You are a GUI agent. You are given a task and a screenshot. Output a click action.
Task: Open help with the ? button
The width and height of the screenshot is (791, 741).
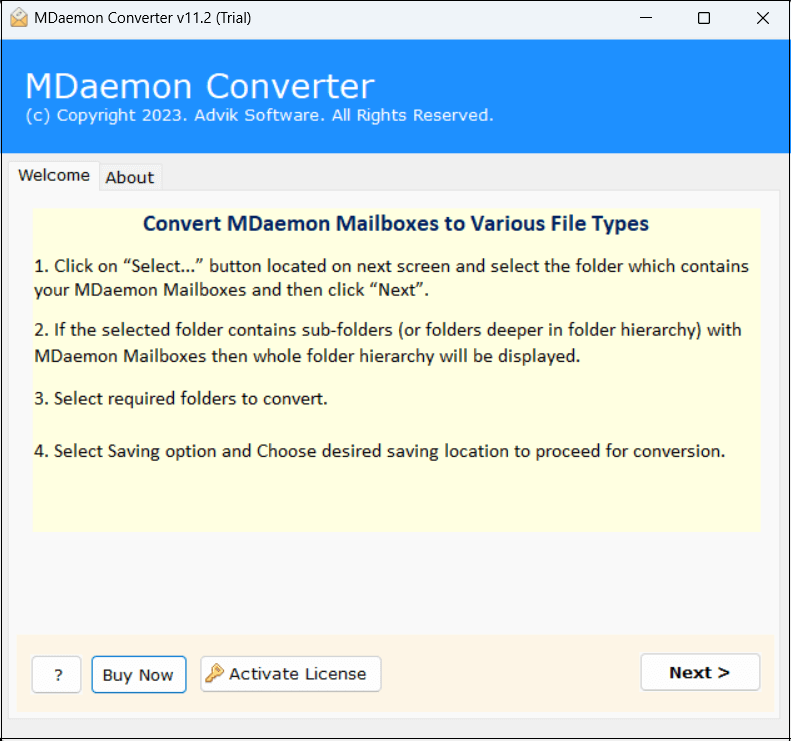[x=56, y=674]
